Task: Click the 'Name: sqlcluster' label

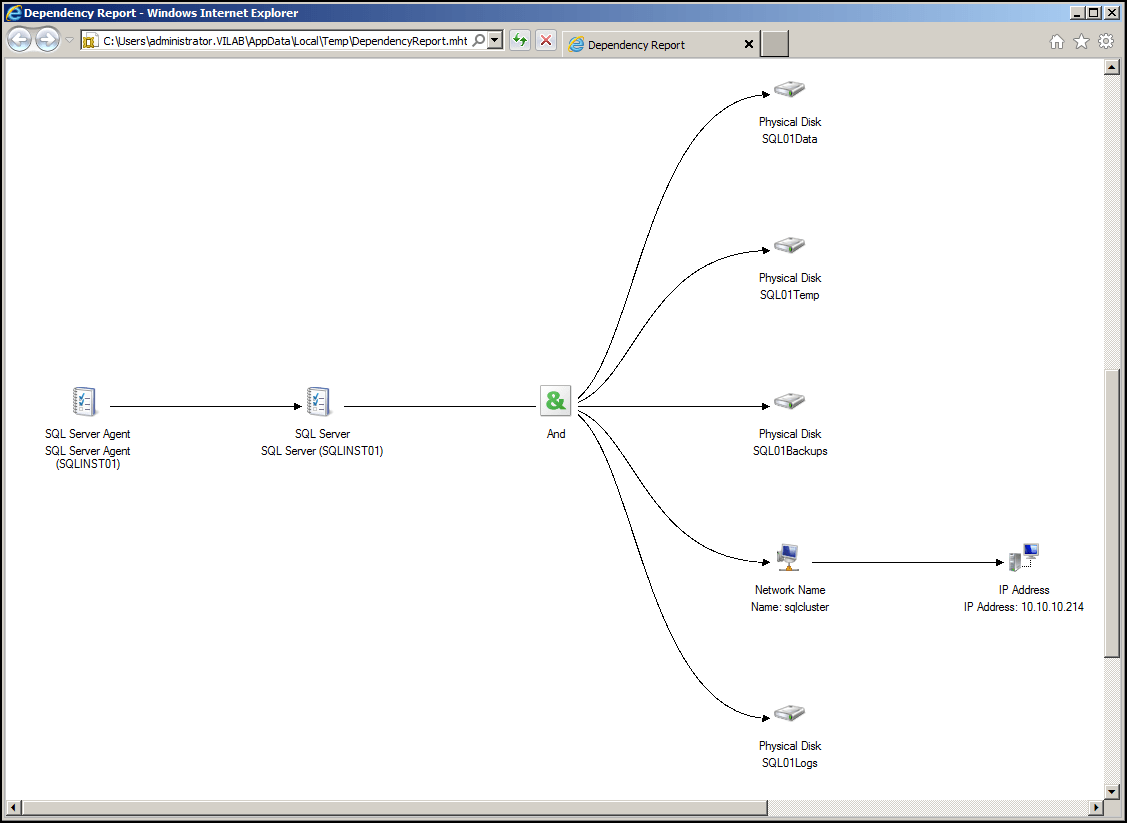Action: 790,607
